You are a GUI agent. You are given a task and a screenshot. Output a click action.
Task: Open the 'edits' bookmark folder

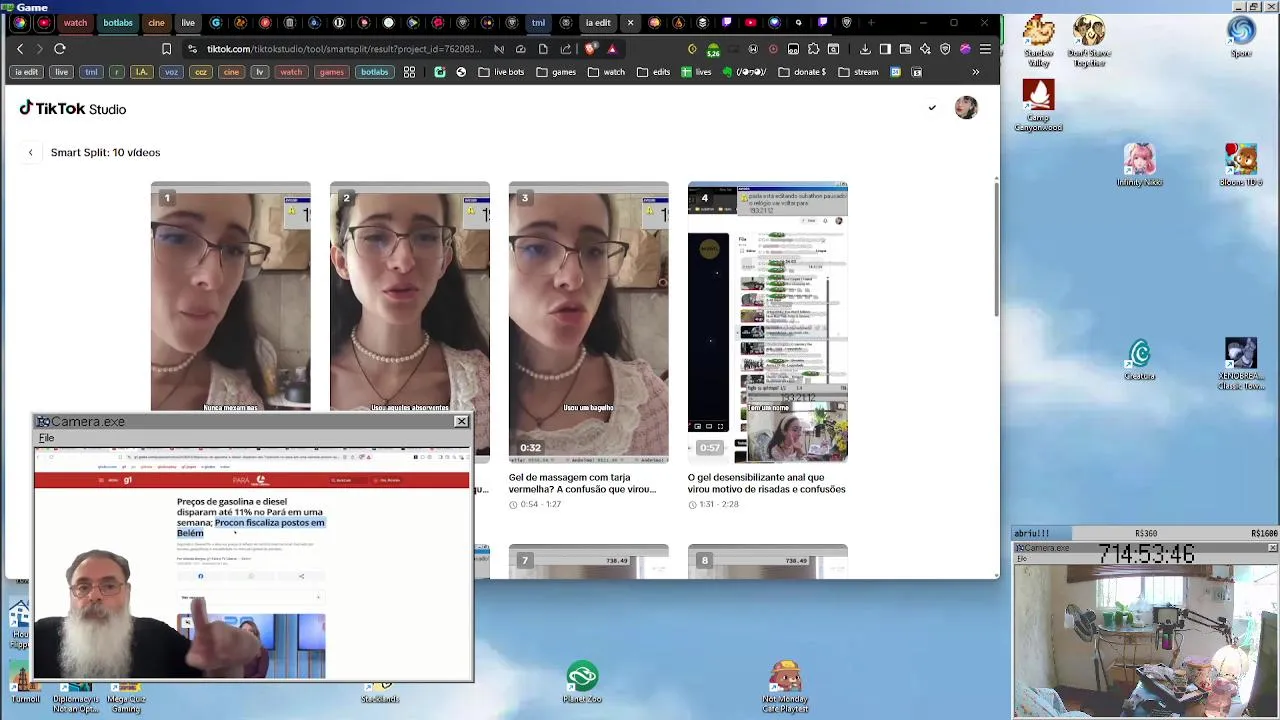[x=653, y=72]
